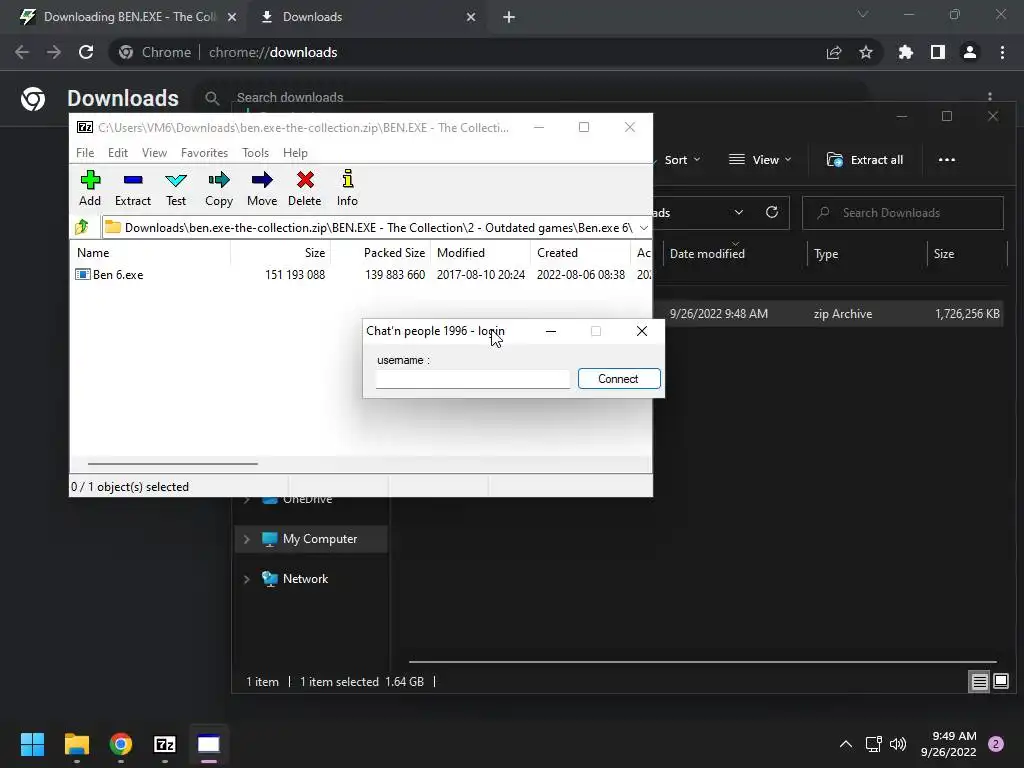1024x768 pixels.
Task: Go up one folder level in 7-Zip
Action: [82, 227]
